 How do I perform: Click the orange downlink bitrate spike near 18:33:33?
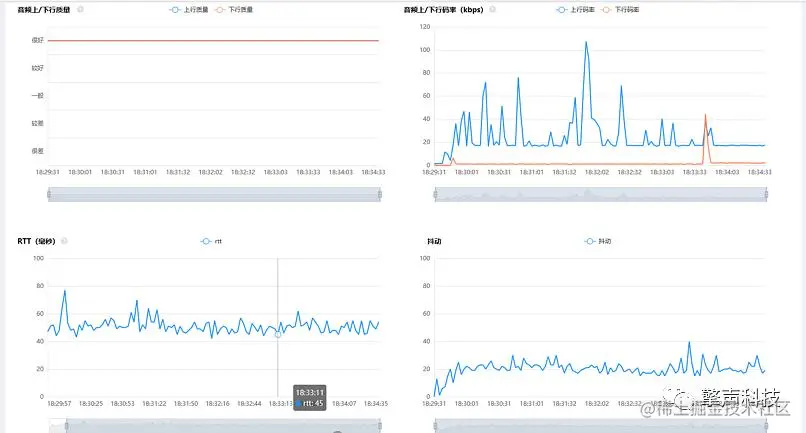[x=705, y=115]
